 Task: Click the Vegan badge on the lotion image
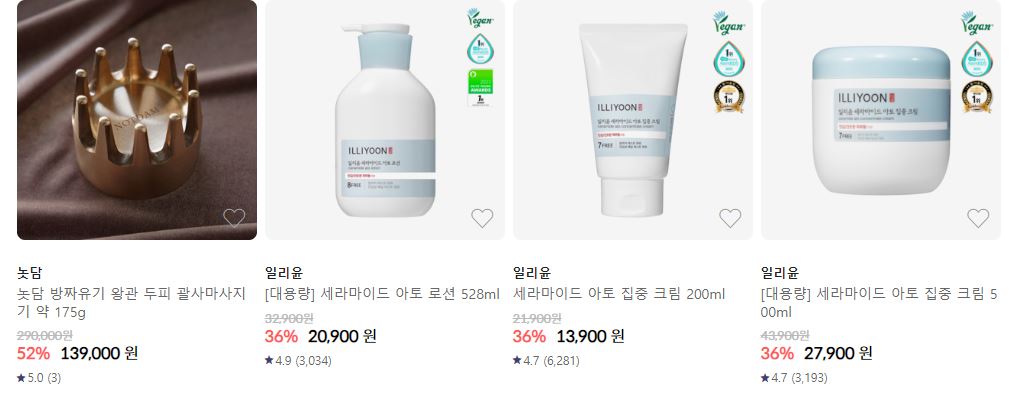point(481,18)
